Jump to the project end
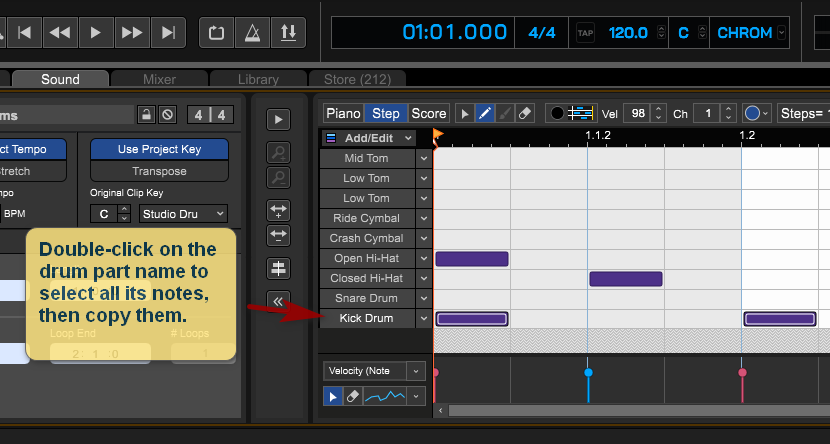Screen dimensions: 830x444 pyautogui.click(x=168, y=33)
